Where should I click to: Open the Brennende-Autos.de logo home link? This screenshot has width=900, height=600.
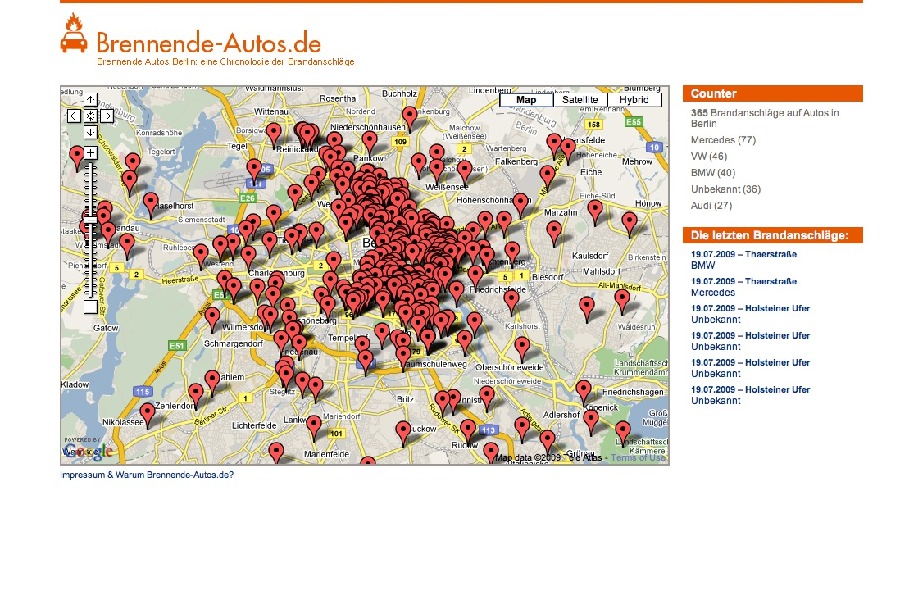coord(208,43)
